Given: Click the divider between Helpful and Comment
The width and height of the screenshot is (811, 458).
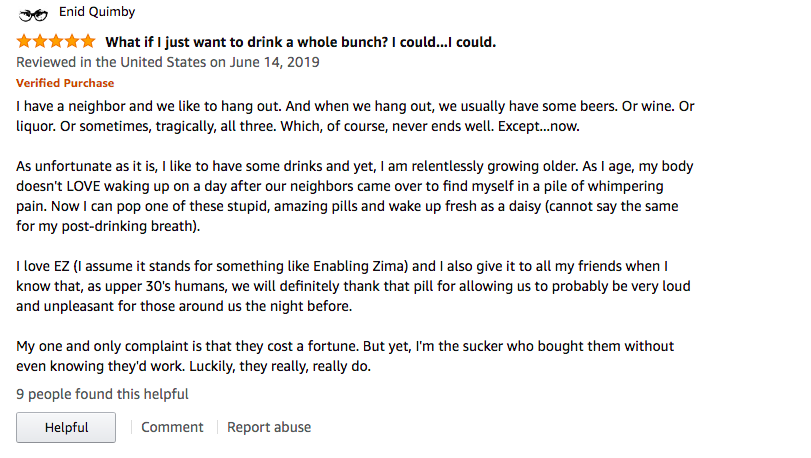Looking at the screenshot, I should pos(130,427).
